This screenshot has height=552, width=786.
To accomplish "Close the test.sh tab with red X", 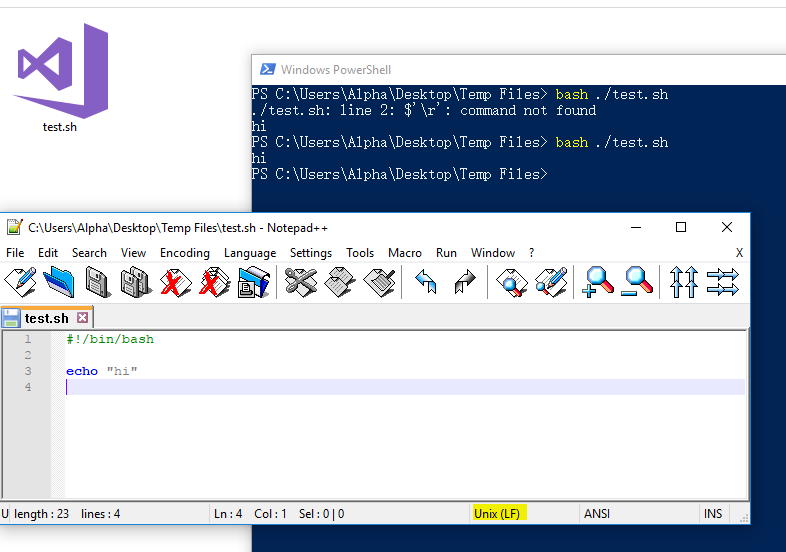I will 83,318.
